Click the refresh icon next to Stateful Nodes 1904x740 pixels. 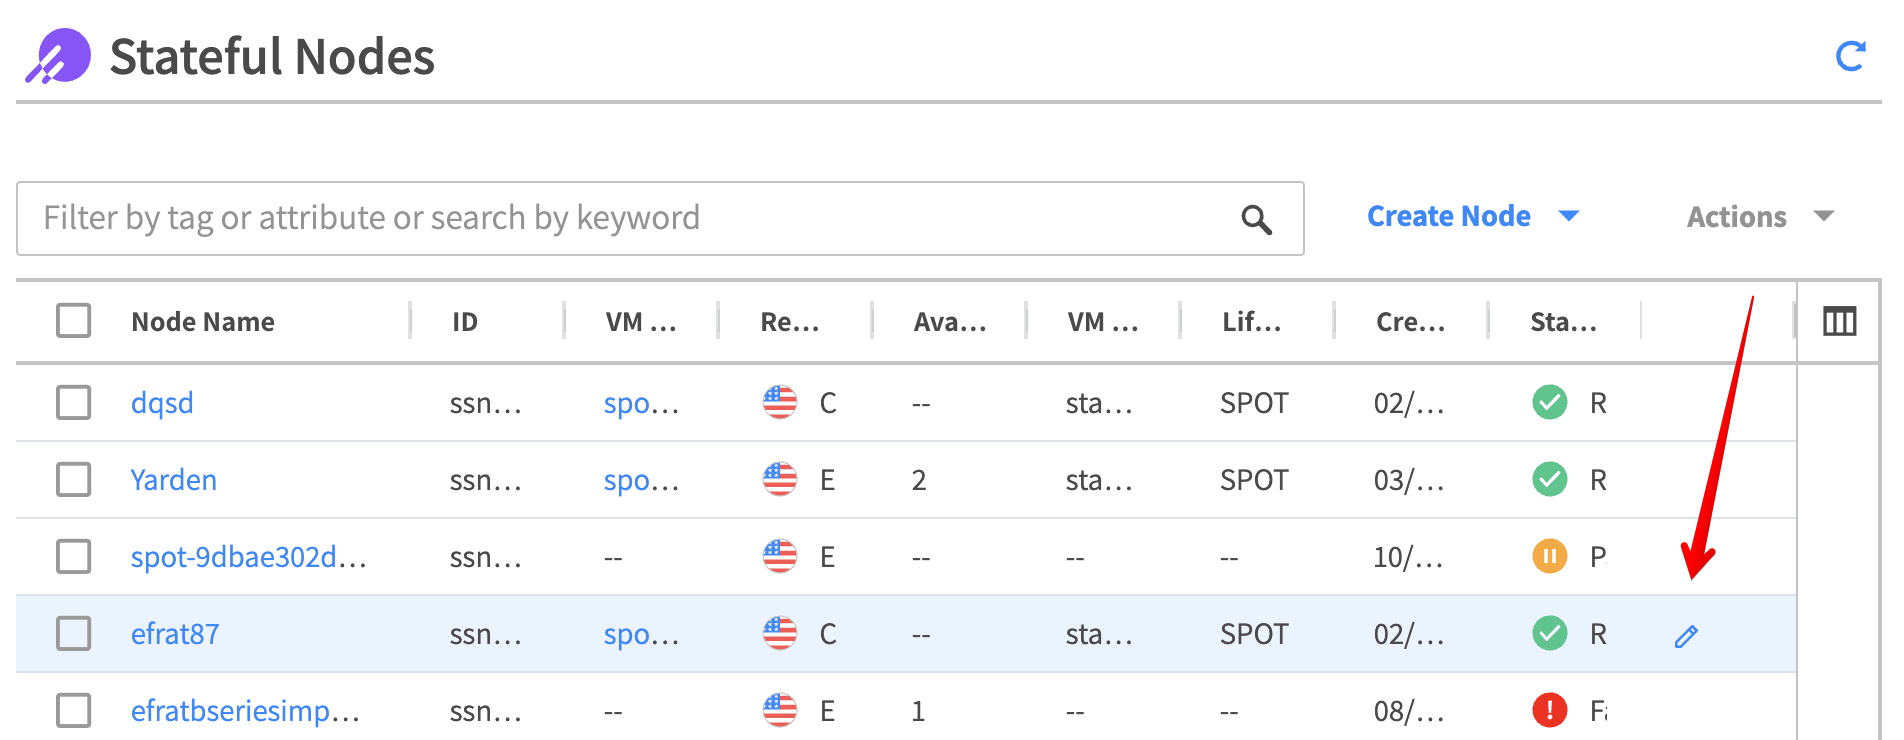click(1850, 57)
